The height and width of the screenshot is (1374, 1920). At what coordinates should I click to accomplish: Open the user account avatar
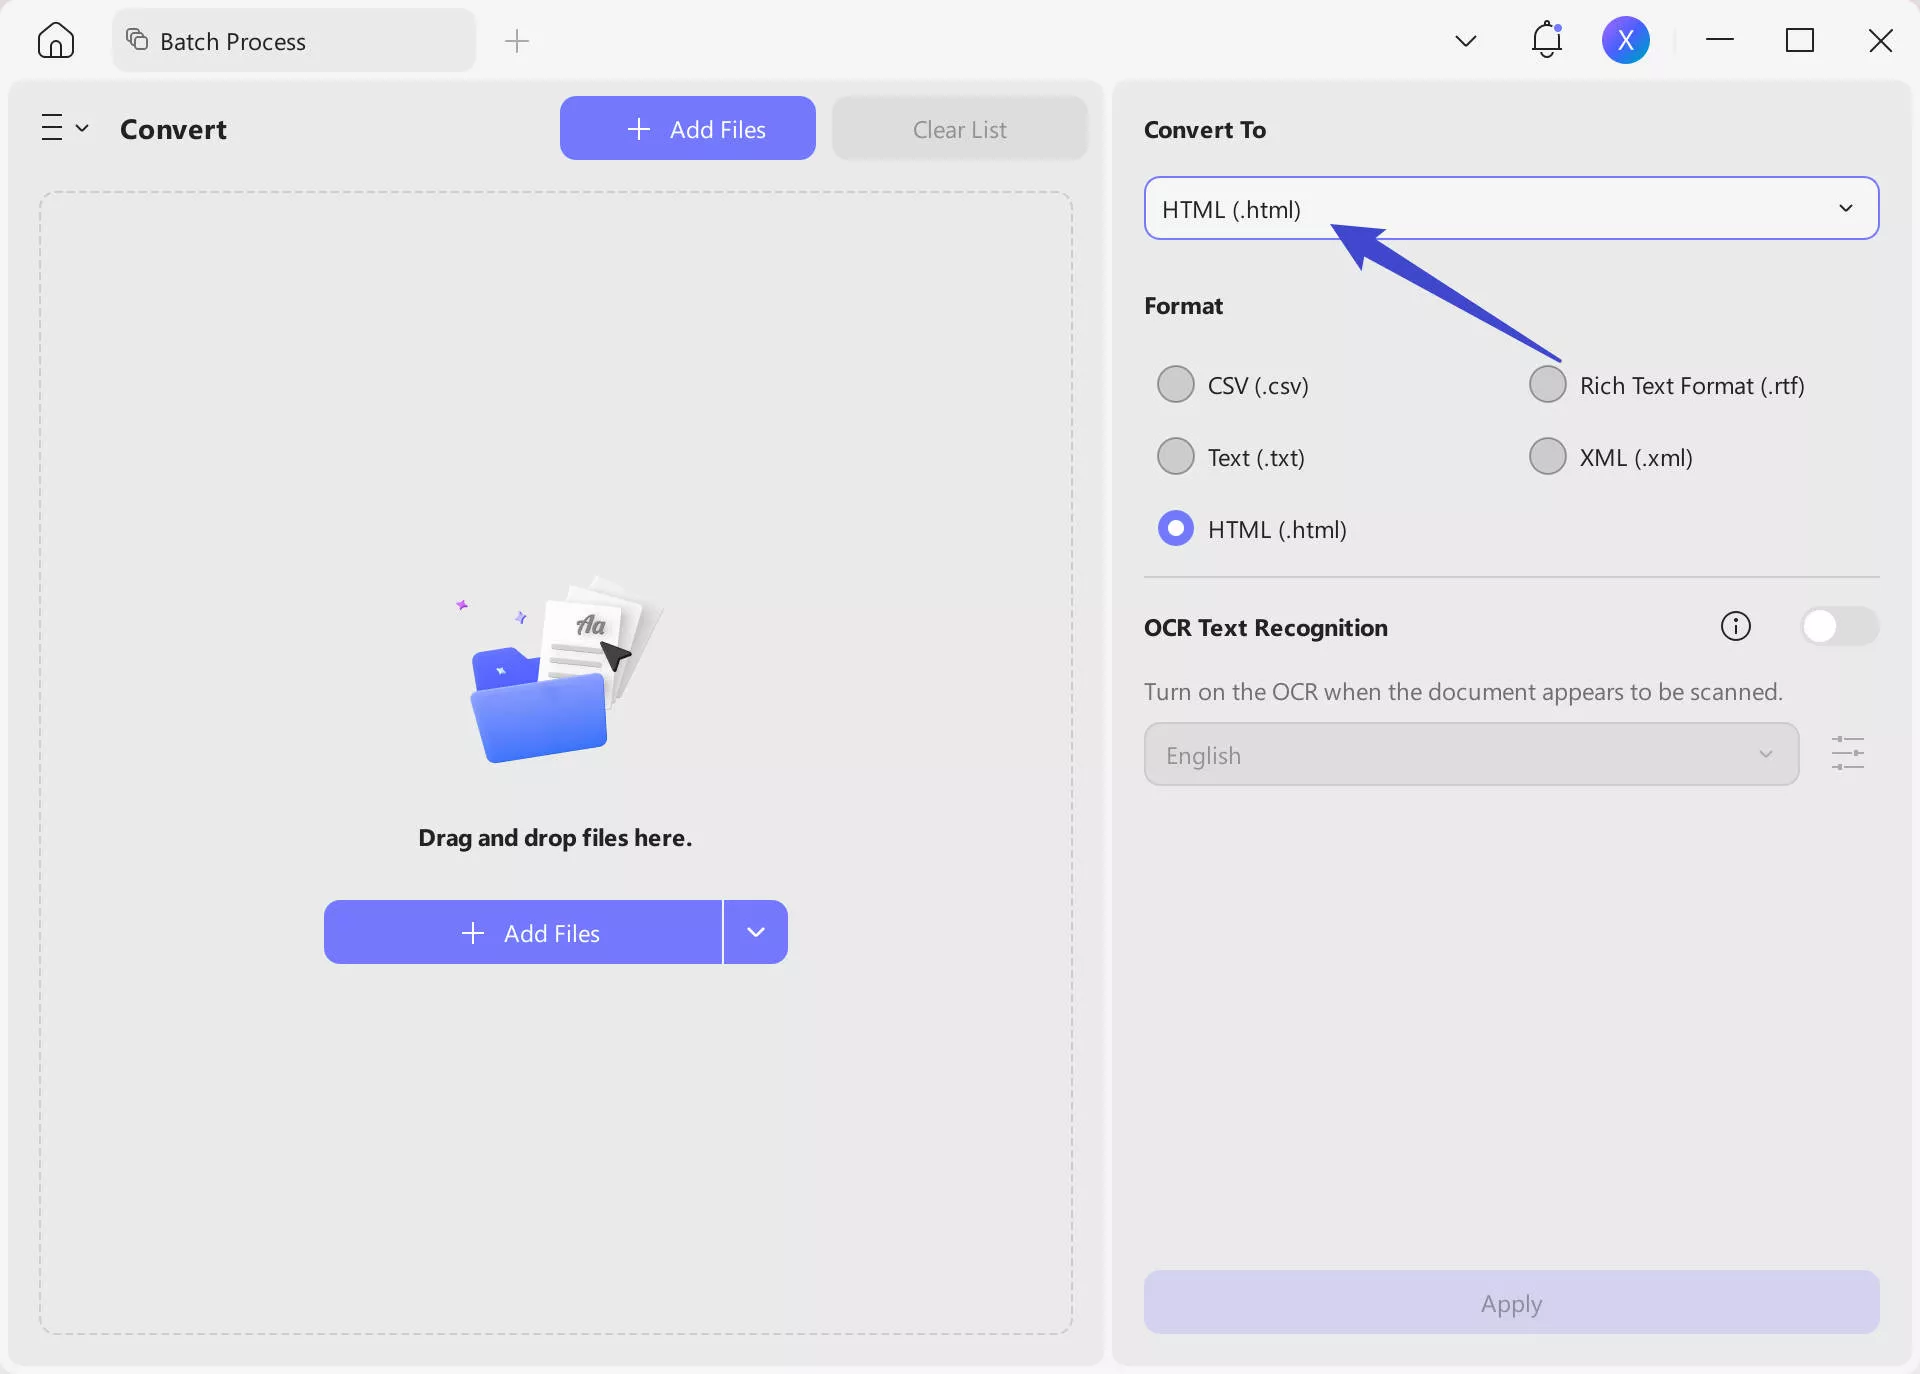pyautogui.click(x=1625, y=40)
